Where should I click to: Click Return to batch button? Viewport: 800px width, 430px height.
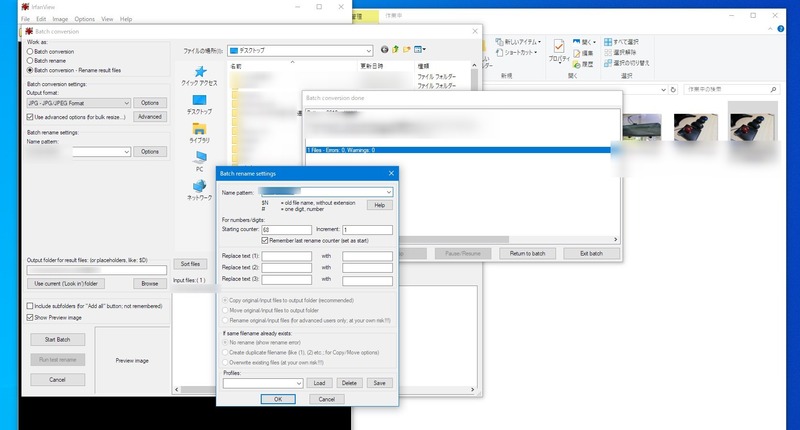point(528,254)
